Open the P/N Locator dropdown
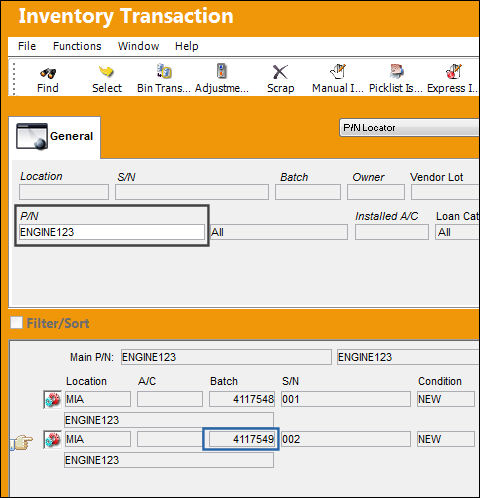 coord(409,128)
